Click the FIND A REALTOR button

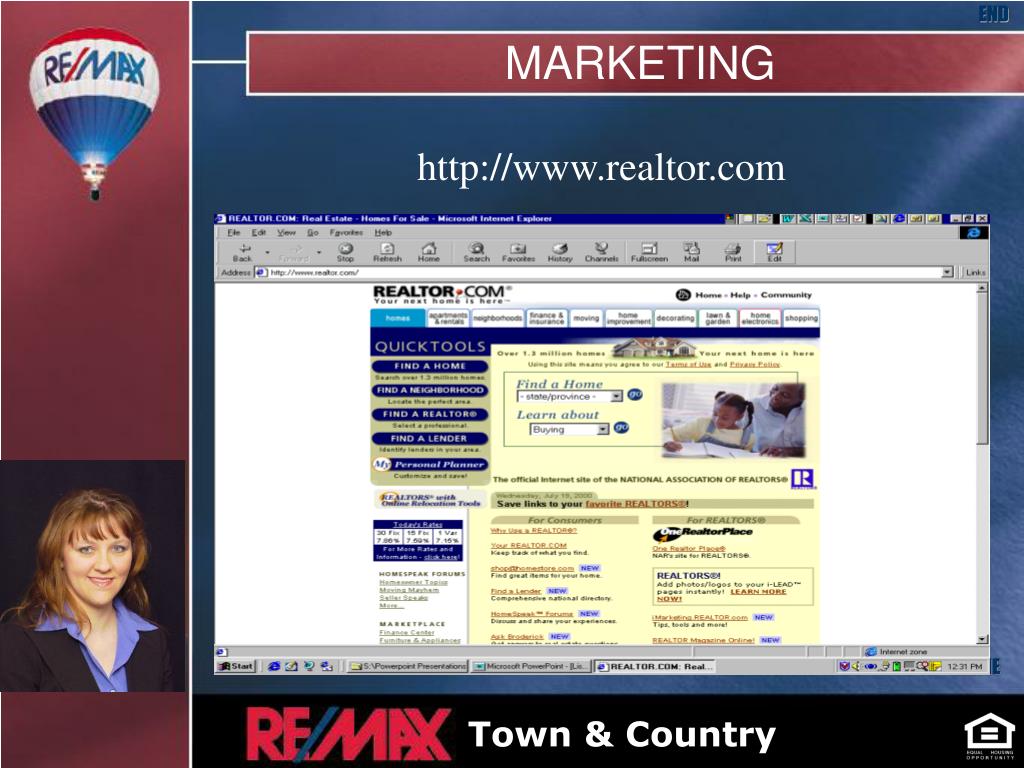point(430,414)
